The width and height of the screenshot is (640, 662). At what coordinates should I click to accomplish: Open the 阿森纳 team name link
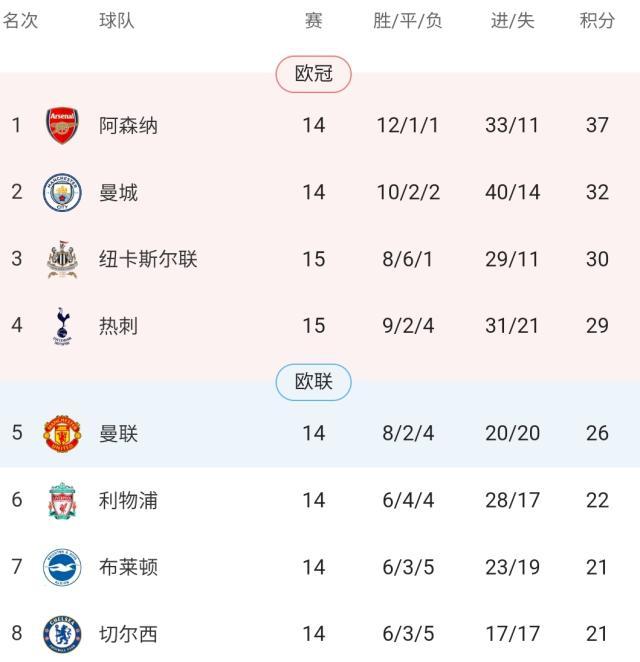128,126
